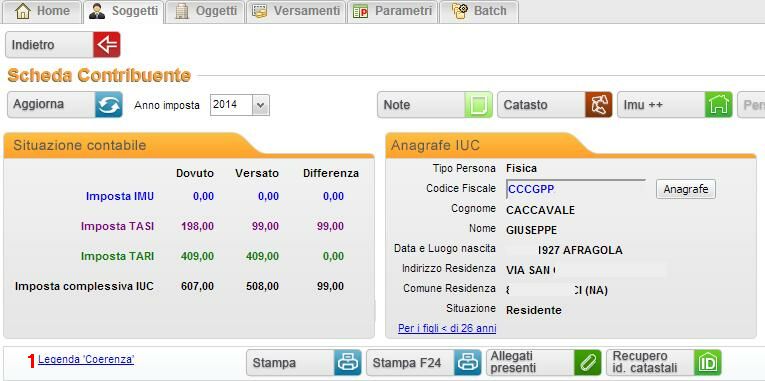Open the Oggetti tab

click(x=205, y=12)
